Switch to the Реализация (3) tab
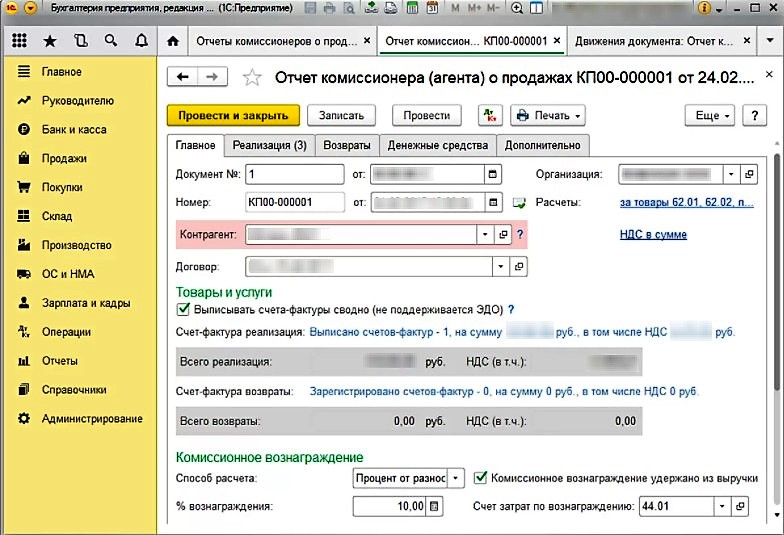The height and width of the screenshot is (535, 784). pyautogui.click(x=269, y=145)
